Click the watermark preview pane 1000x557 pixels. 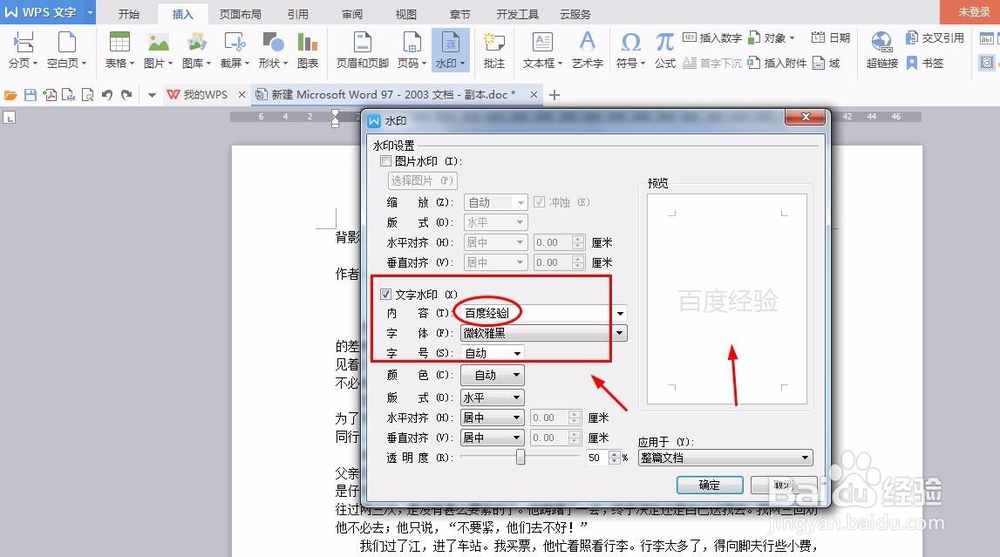point(727,299)
